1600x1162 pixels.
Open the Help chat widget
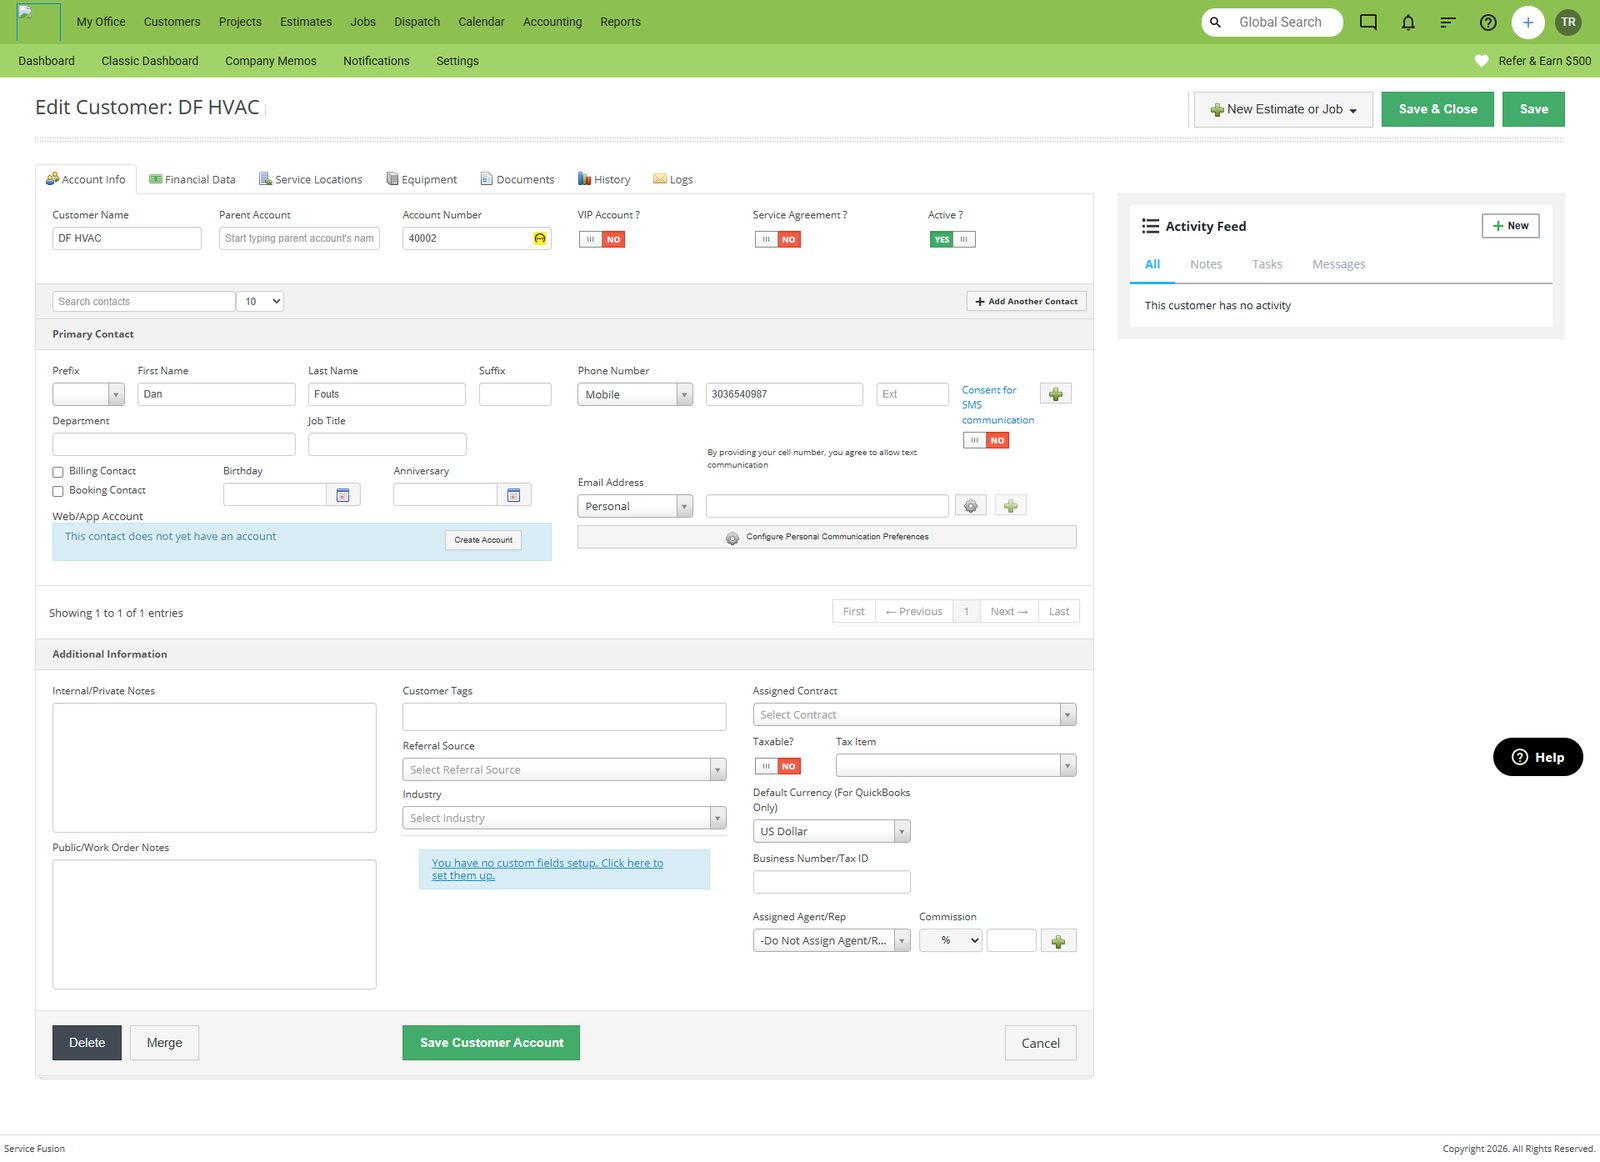(x=1538, y=757)
